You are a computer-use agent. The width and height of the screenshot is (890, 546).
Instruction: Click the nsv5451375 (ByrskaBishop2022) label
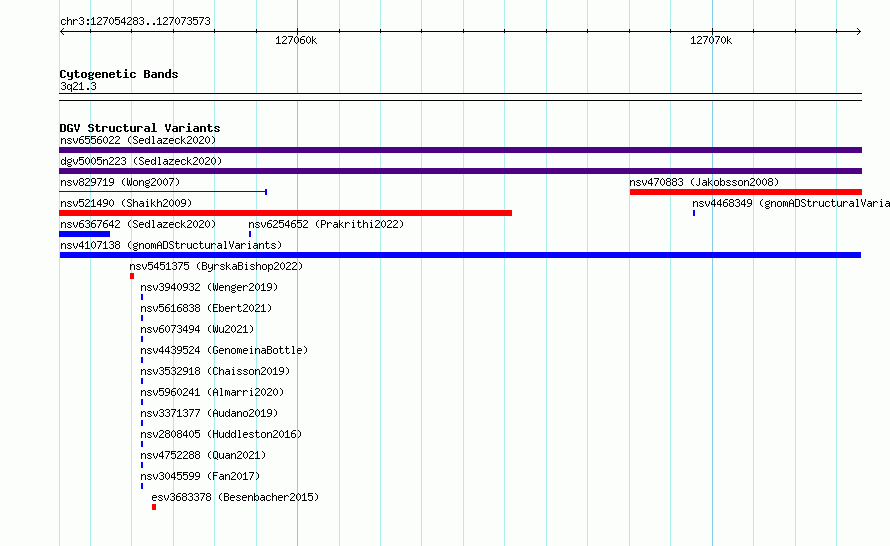click(216, 266)
